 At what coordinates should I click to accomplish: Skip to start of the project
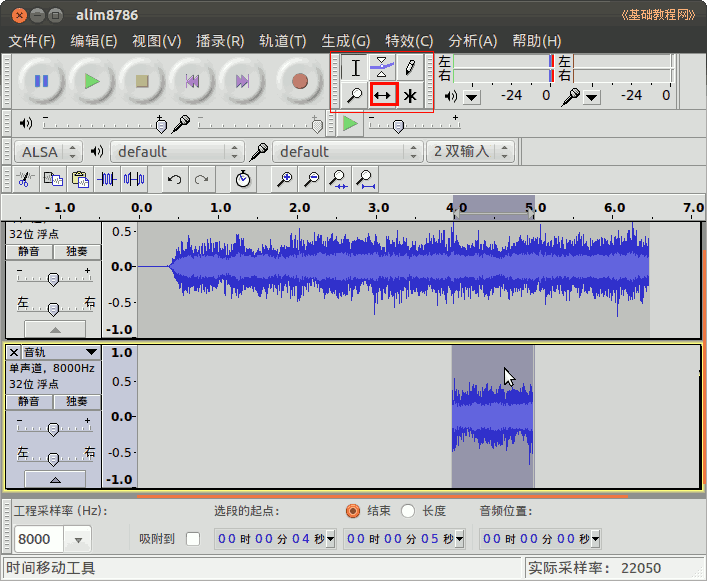pyautogui.click(x=193, y=82)
